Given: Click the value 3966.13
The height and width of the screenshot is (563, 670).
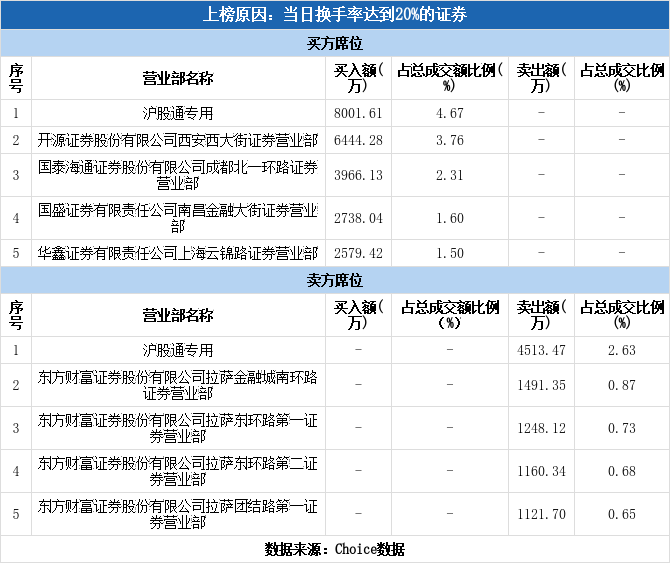Looking at the screenshot, I should 358,175.
